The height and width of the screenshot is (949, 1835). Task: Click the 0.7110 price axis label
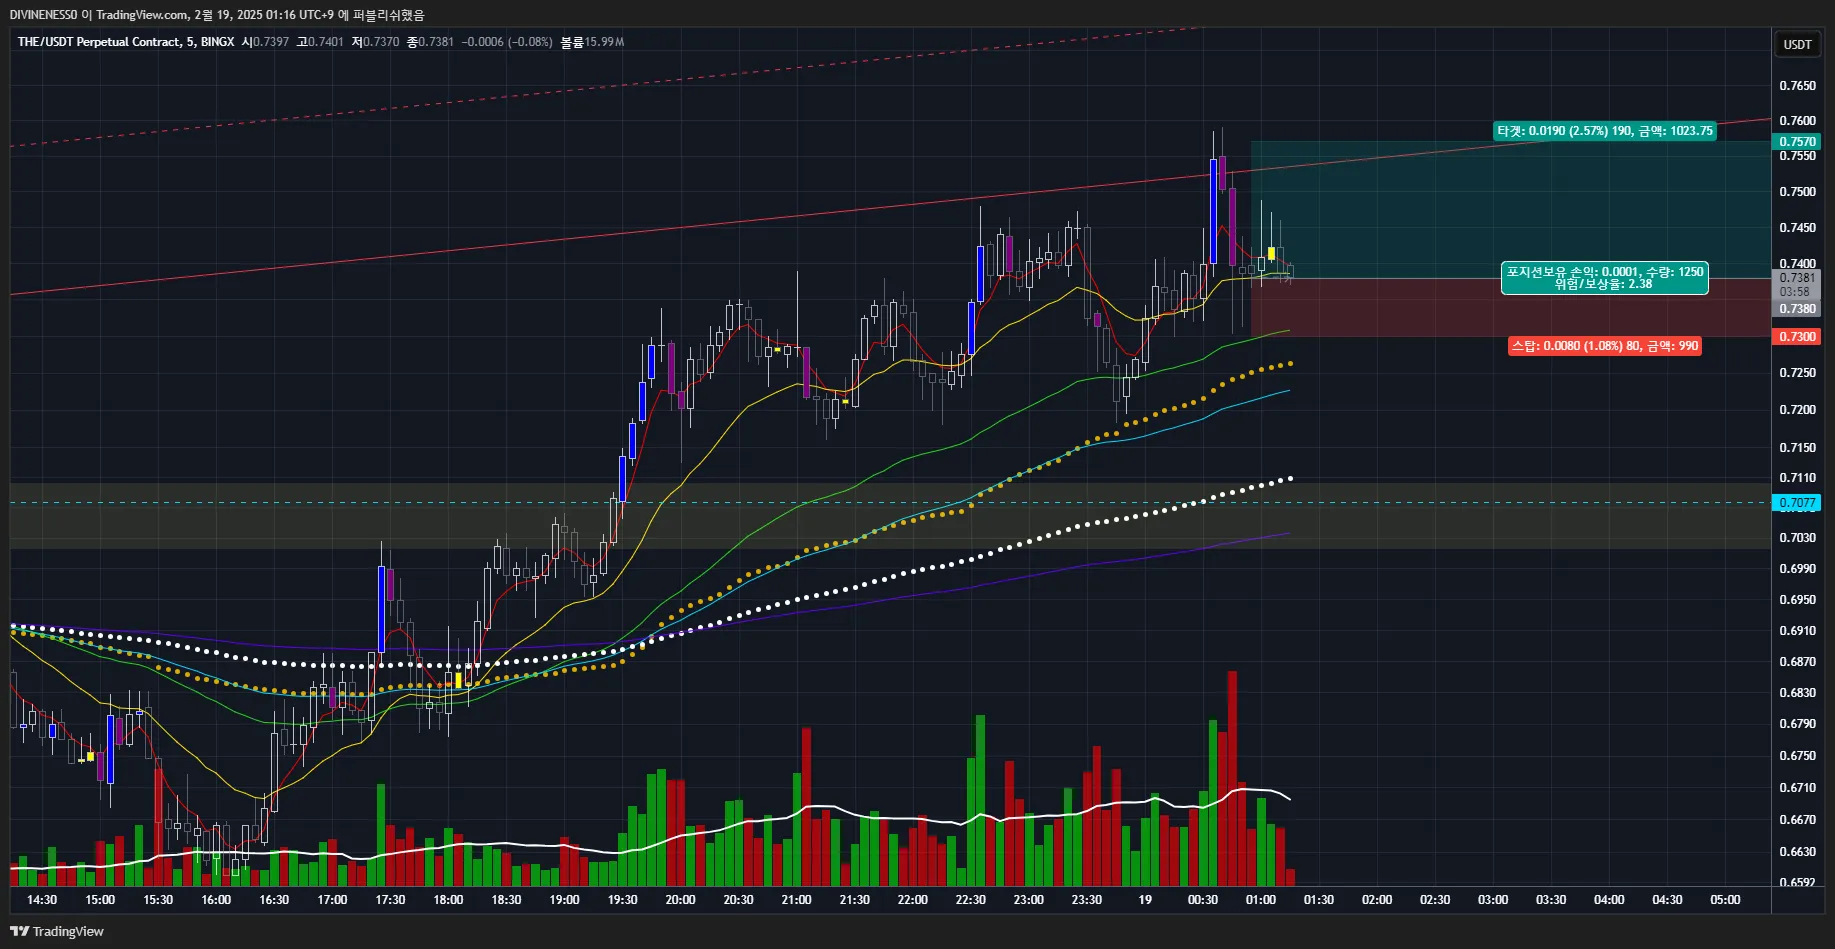[x=1797, y=478]
